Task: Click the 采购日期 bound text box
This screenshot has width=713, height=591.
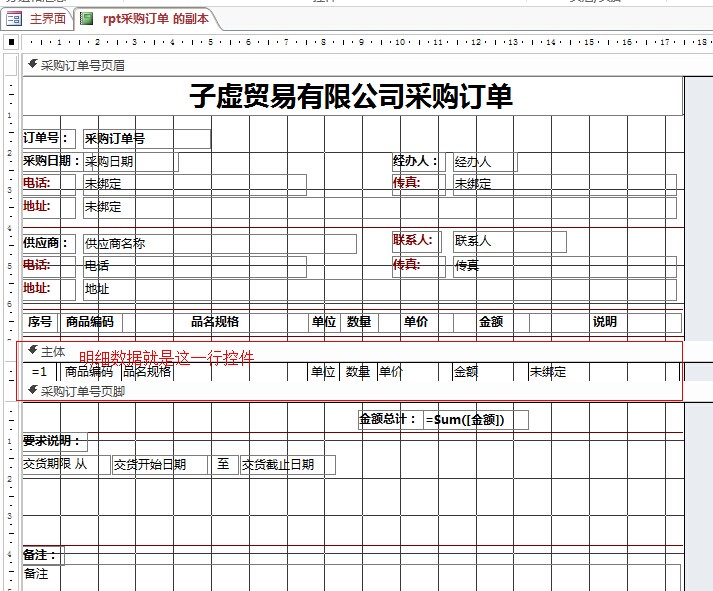Action: pos(131,162)
